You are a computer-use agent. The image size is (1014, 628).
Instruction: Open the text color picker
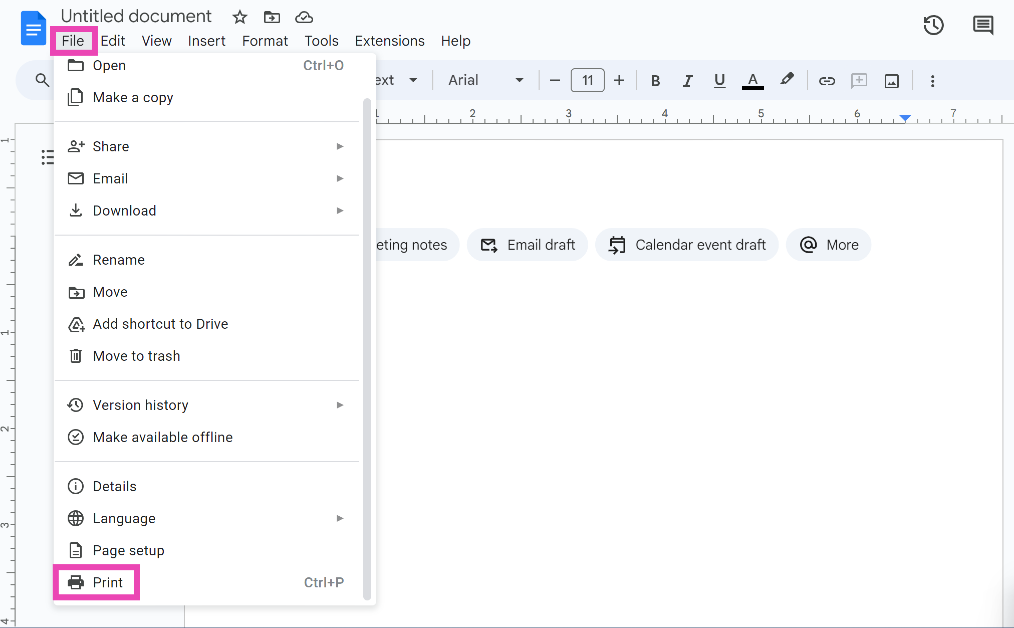[x=753, y=81]
